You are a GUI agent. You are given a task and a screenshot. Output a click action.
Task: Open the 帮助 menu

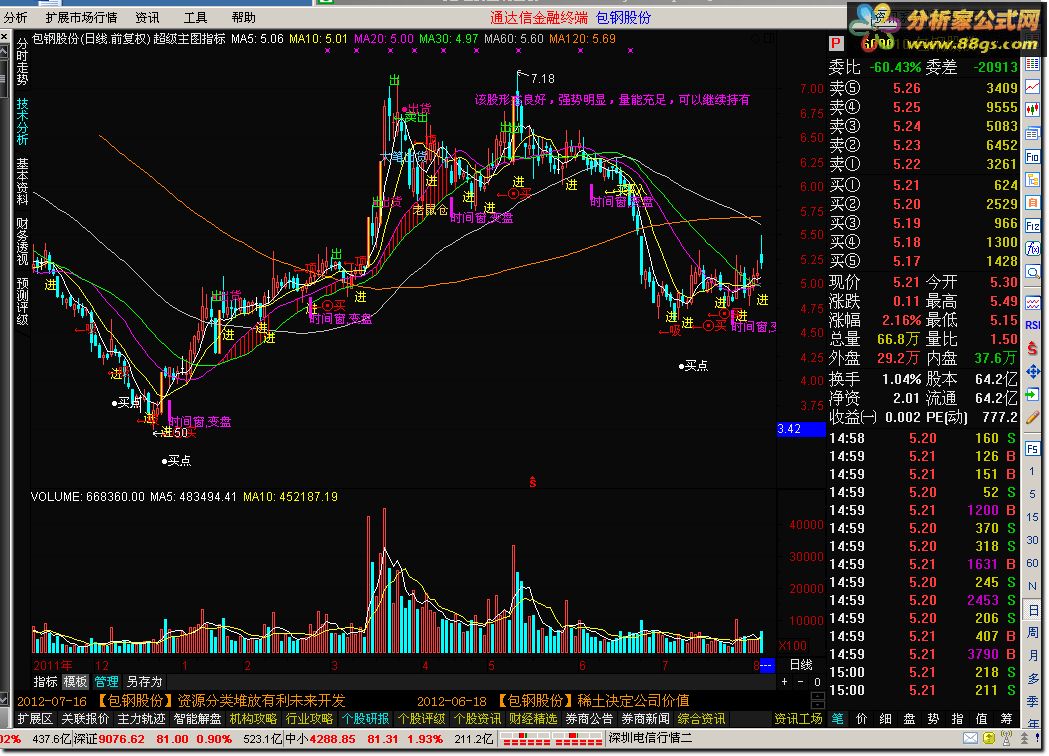point(244,17)
